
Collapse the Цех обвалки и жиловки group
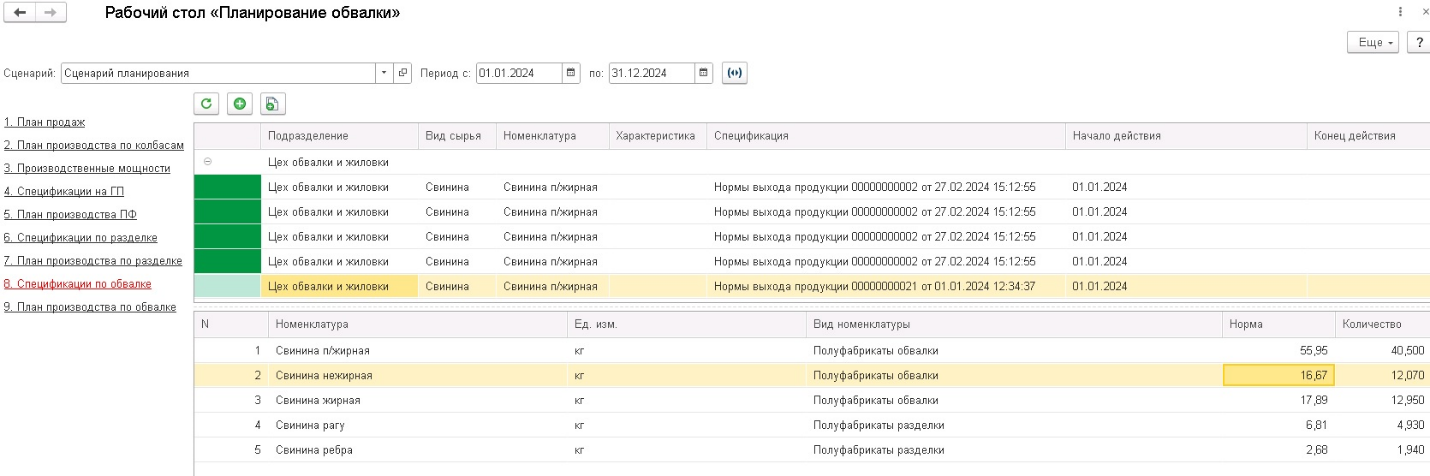pos(207,161)
